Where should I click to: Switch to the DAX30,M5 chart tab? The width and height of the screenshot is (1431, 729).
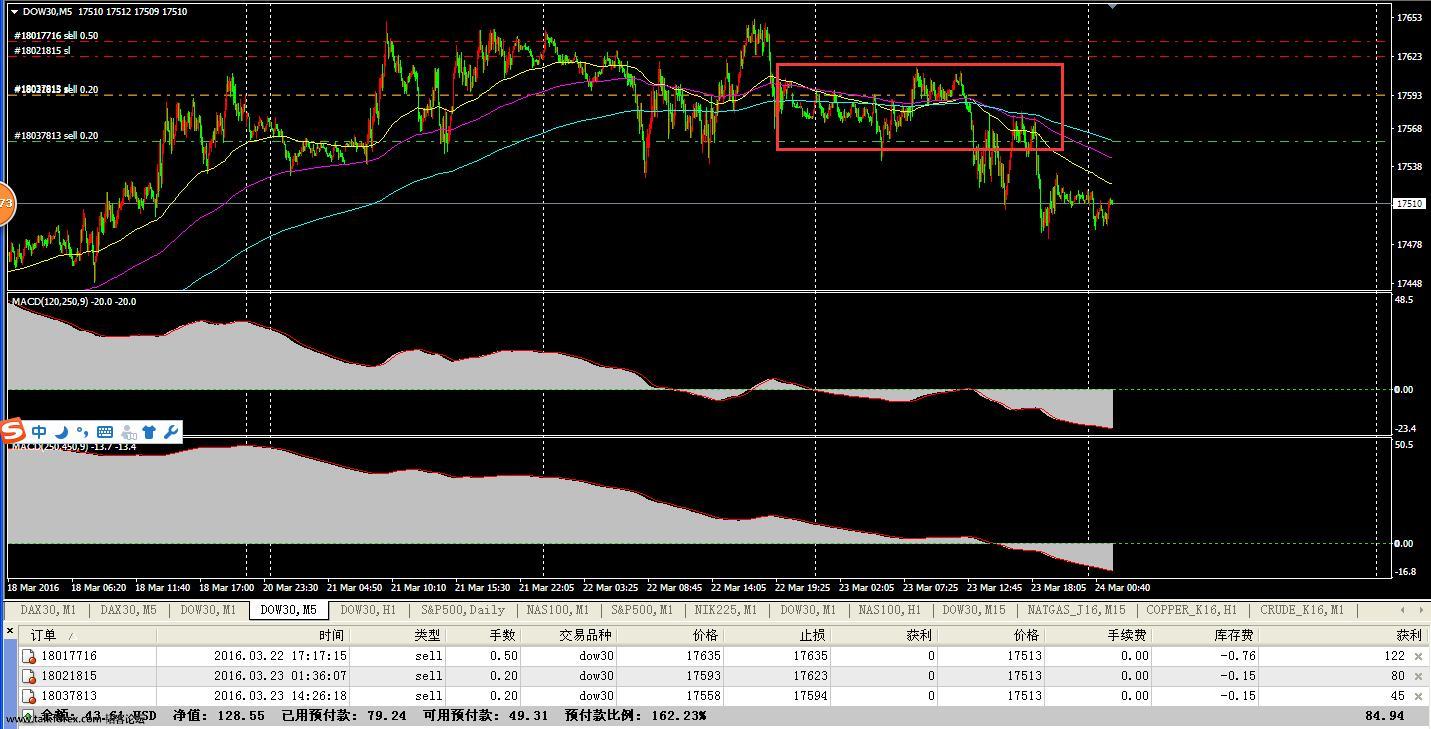click(x=128, y=610)
